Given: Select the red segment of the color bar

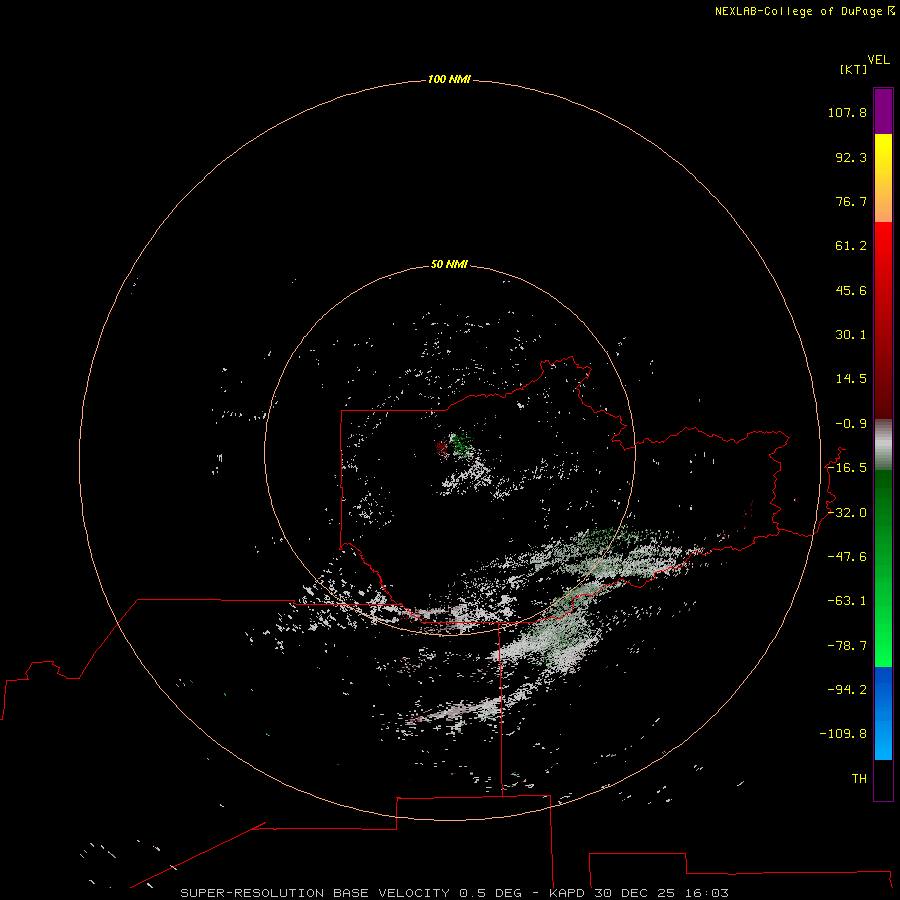Looking at the screenshot, I should point(883,320).
